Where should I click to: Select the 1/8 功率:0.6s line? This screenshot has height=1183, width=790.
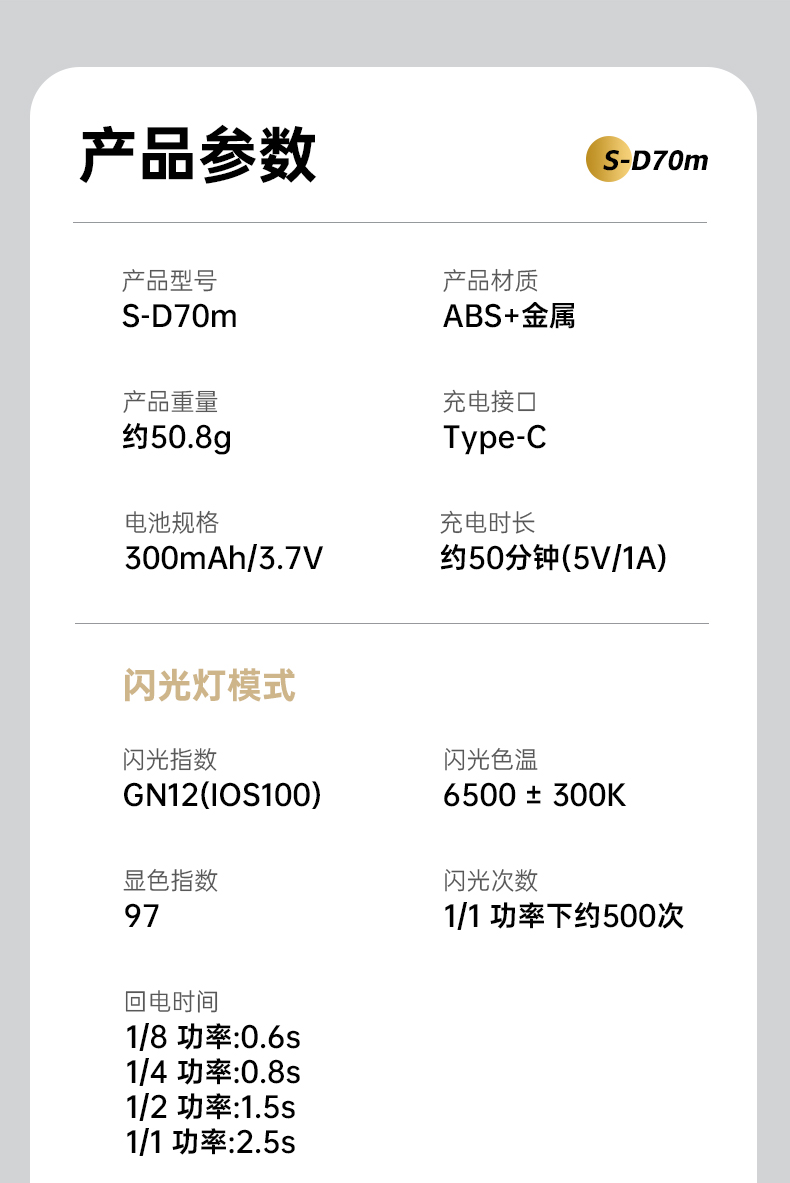(212, 1037)
